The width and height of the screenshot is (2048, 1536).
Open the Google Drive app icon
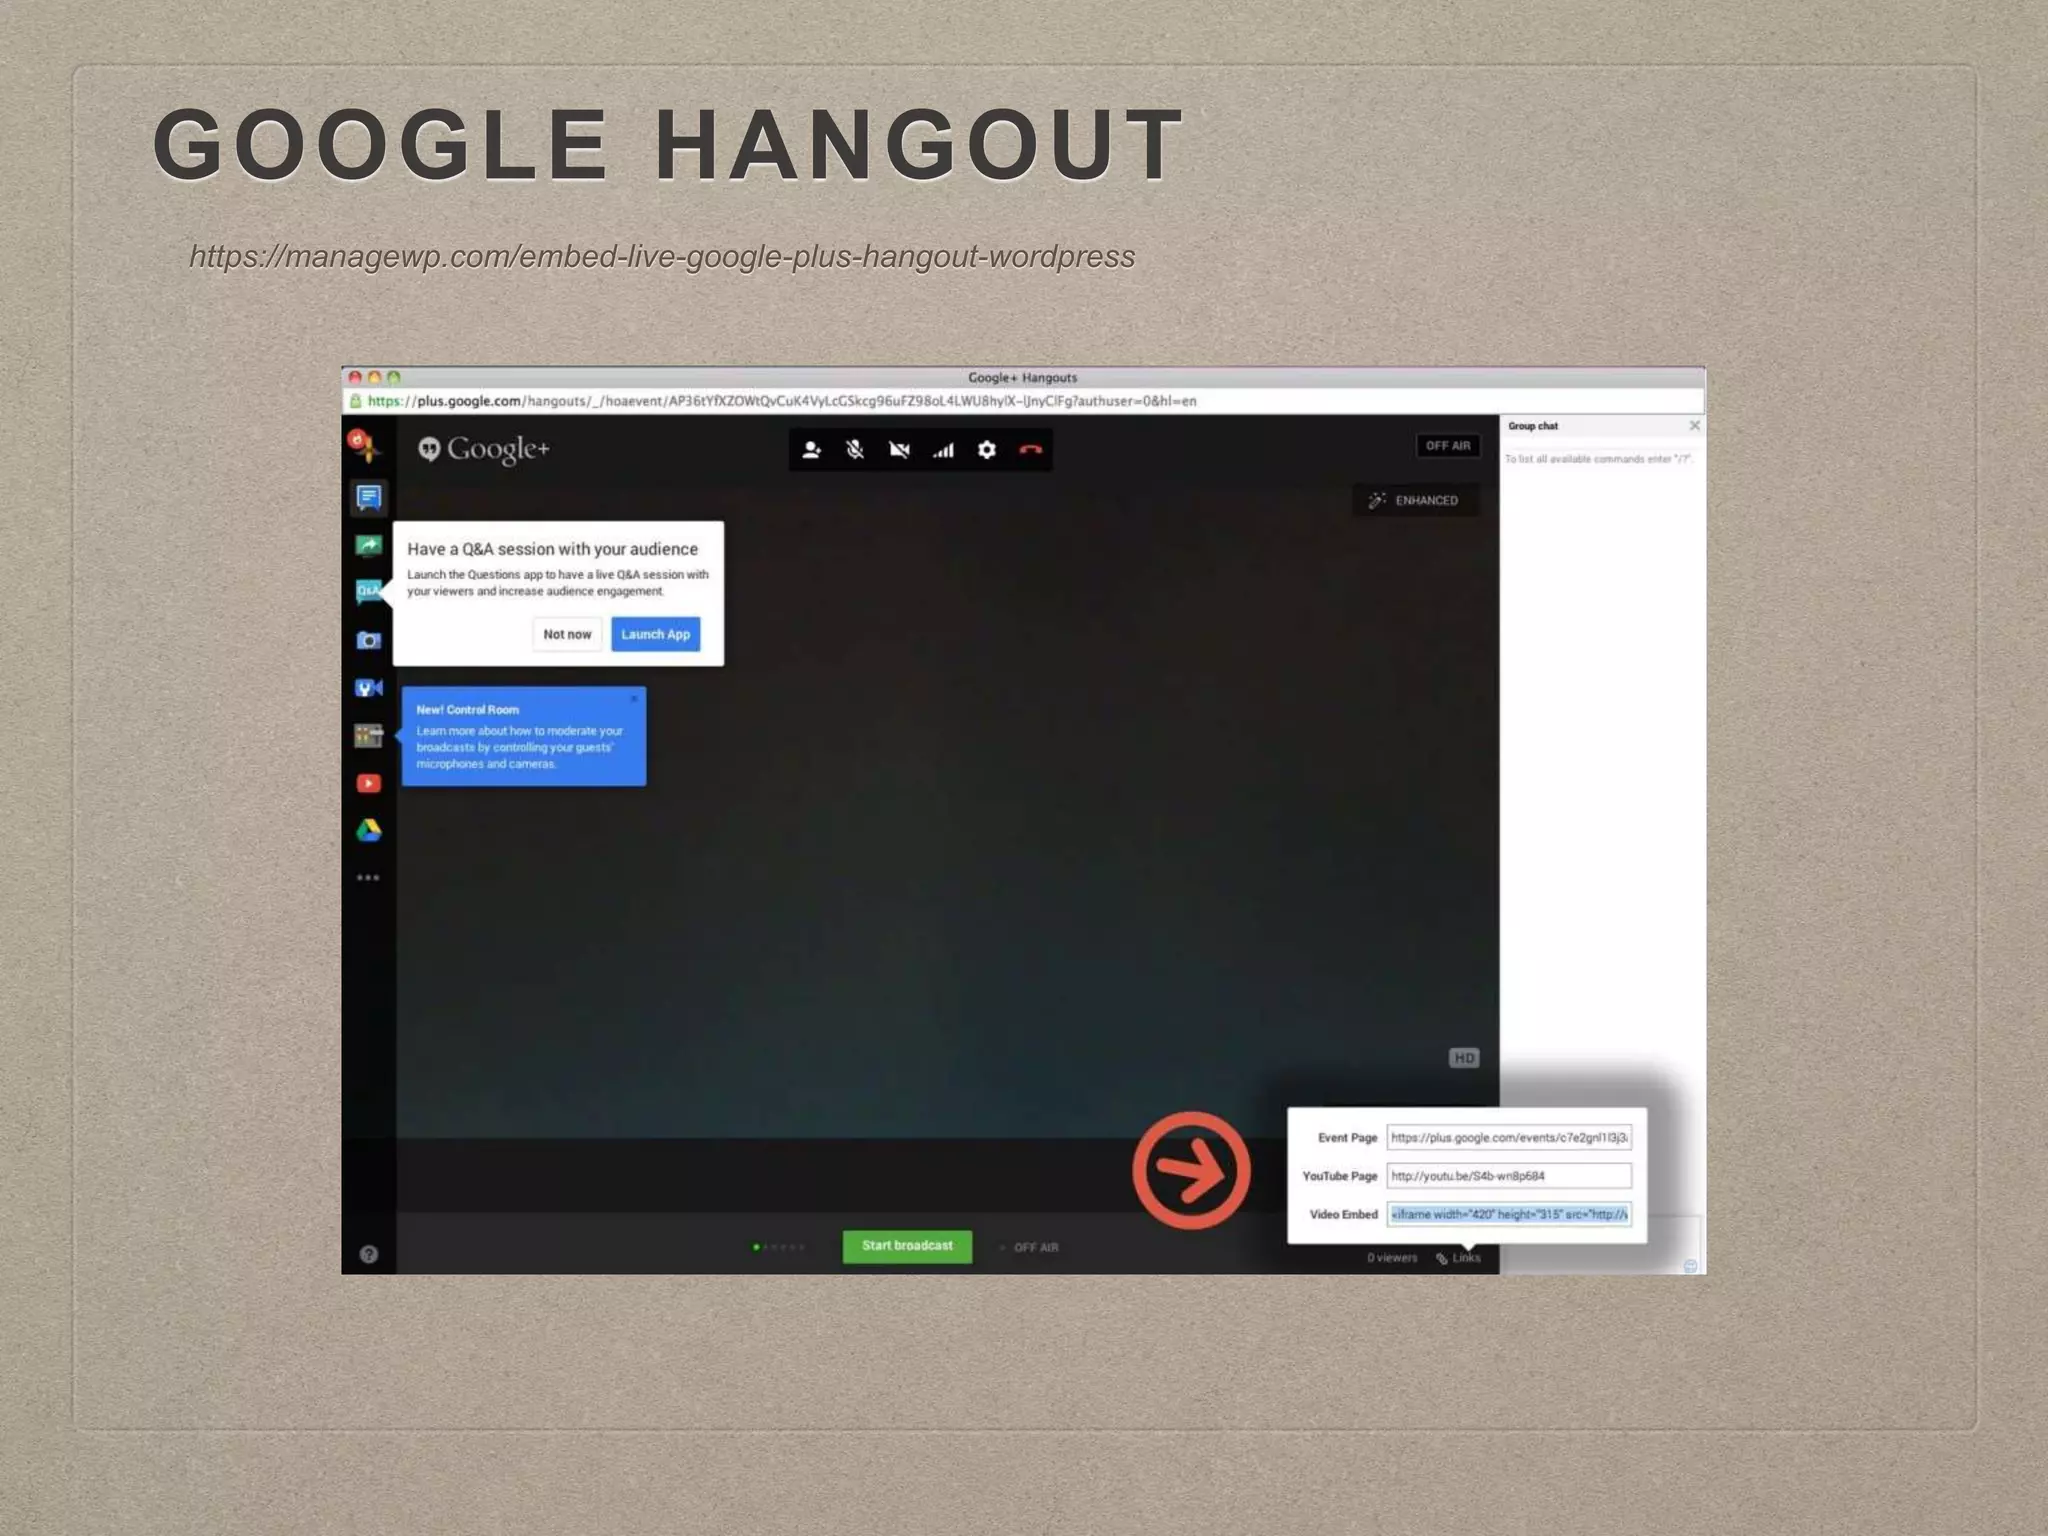point(369,830)
